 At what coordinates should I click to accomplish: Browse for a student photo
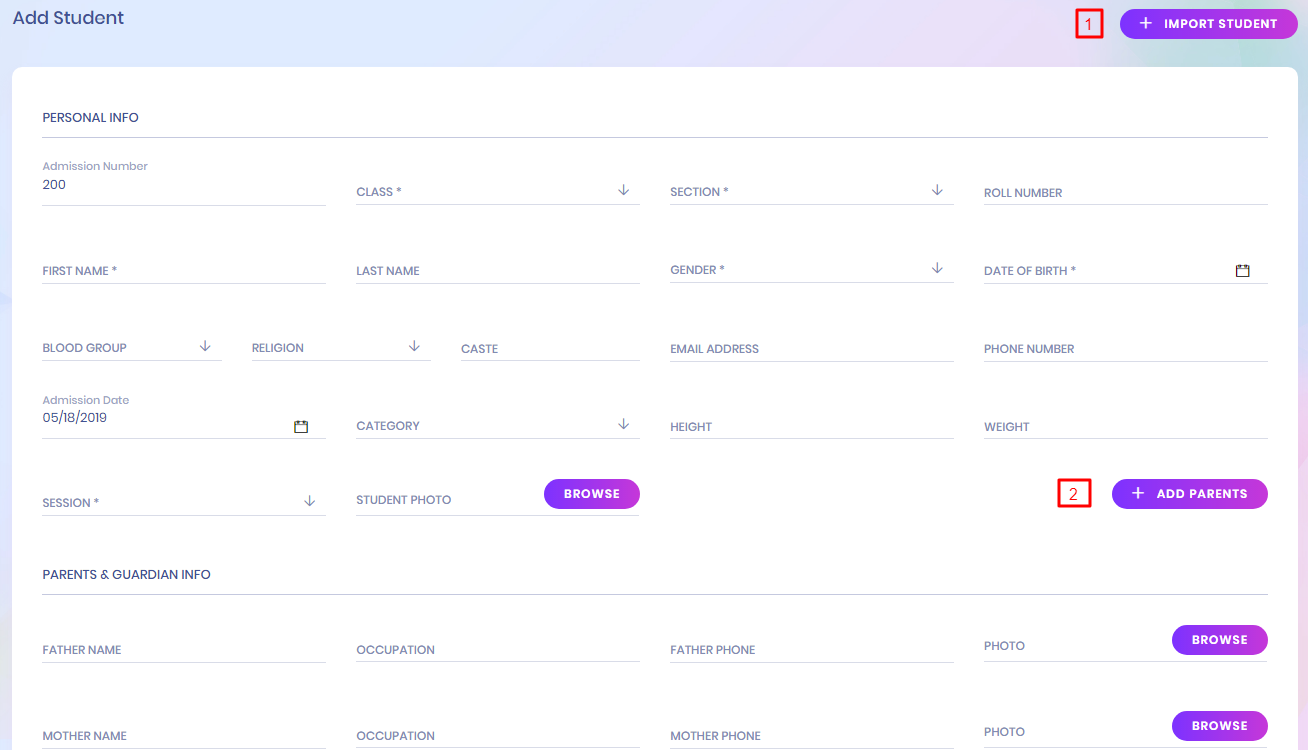coord(591,494)
